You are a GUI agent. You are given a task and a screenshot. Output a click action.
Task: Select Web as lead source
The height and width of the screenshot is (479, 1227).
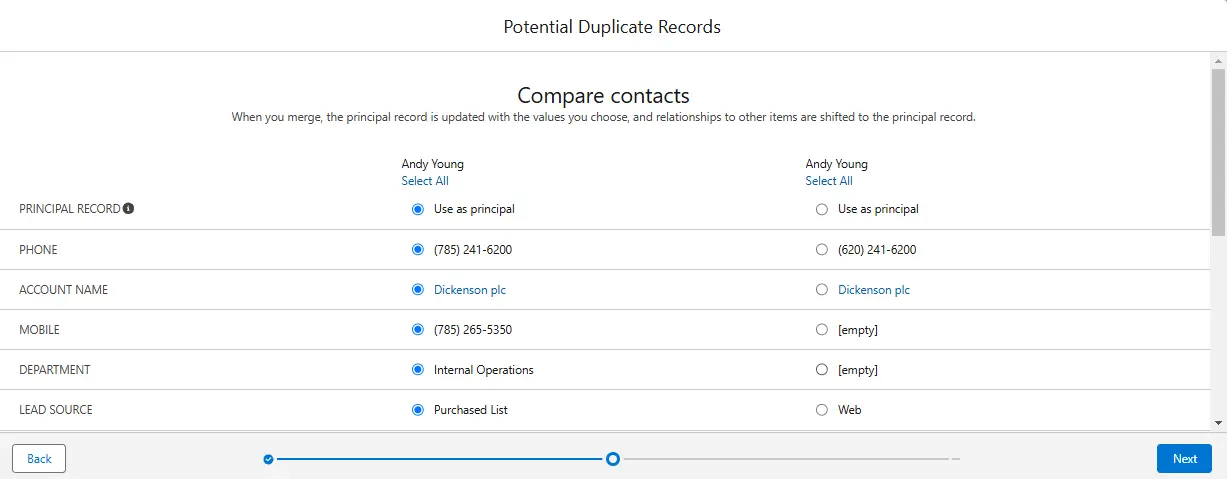pyautogui.click(x=822, y=410)
